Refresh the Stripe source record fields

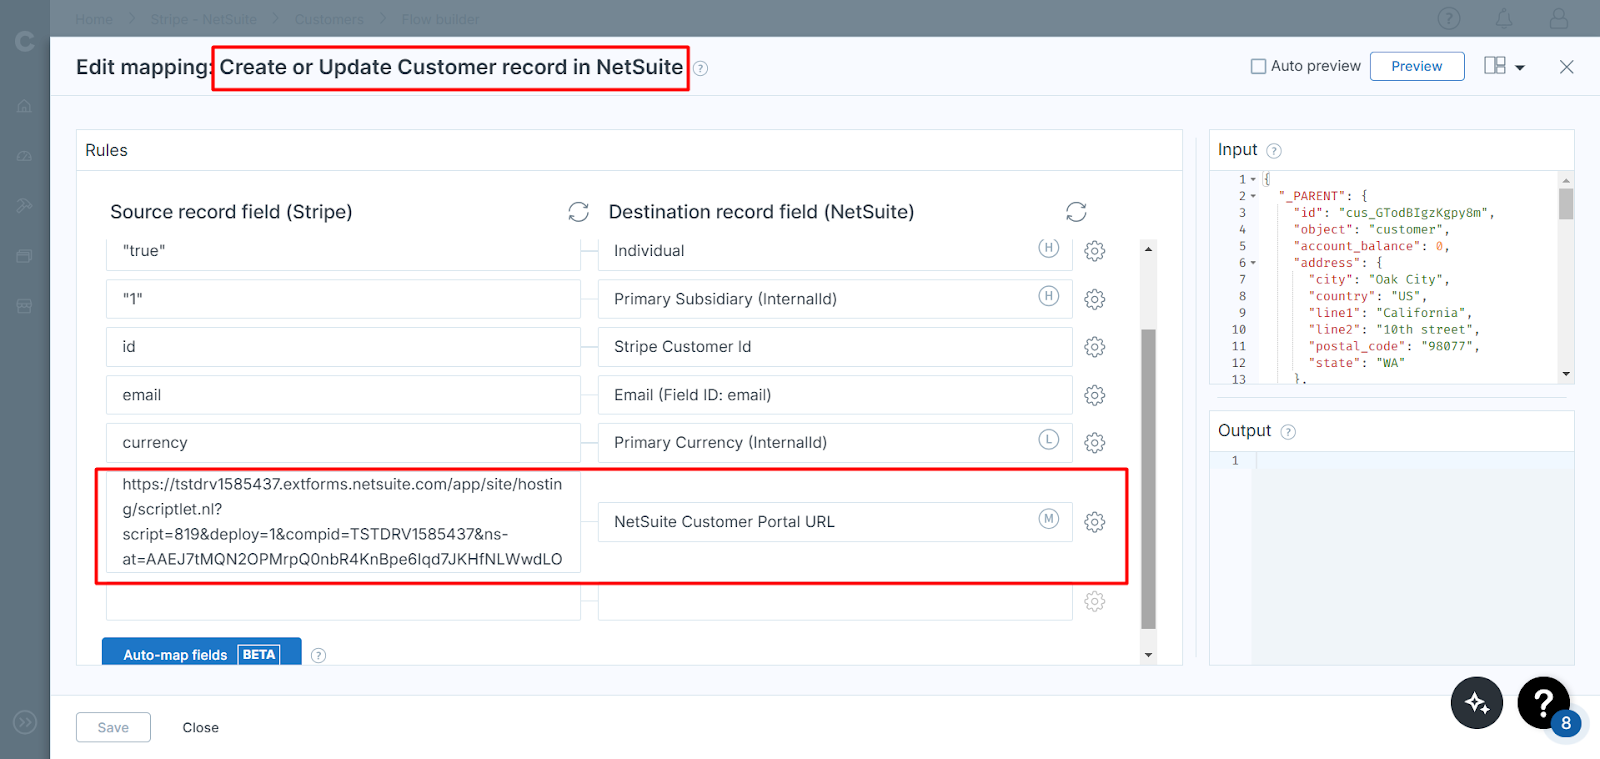pos(578,212)
